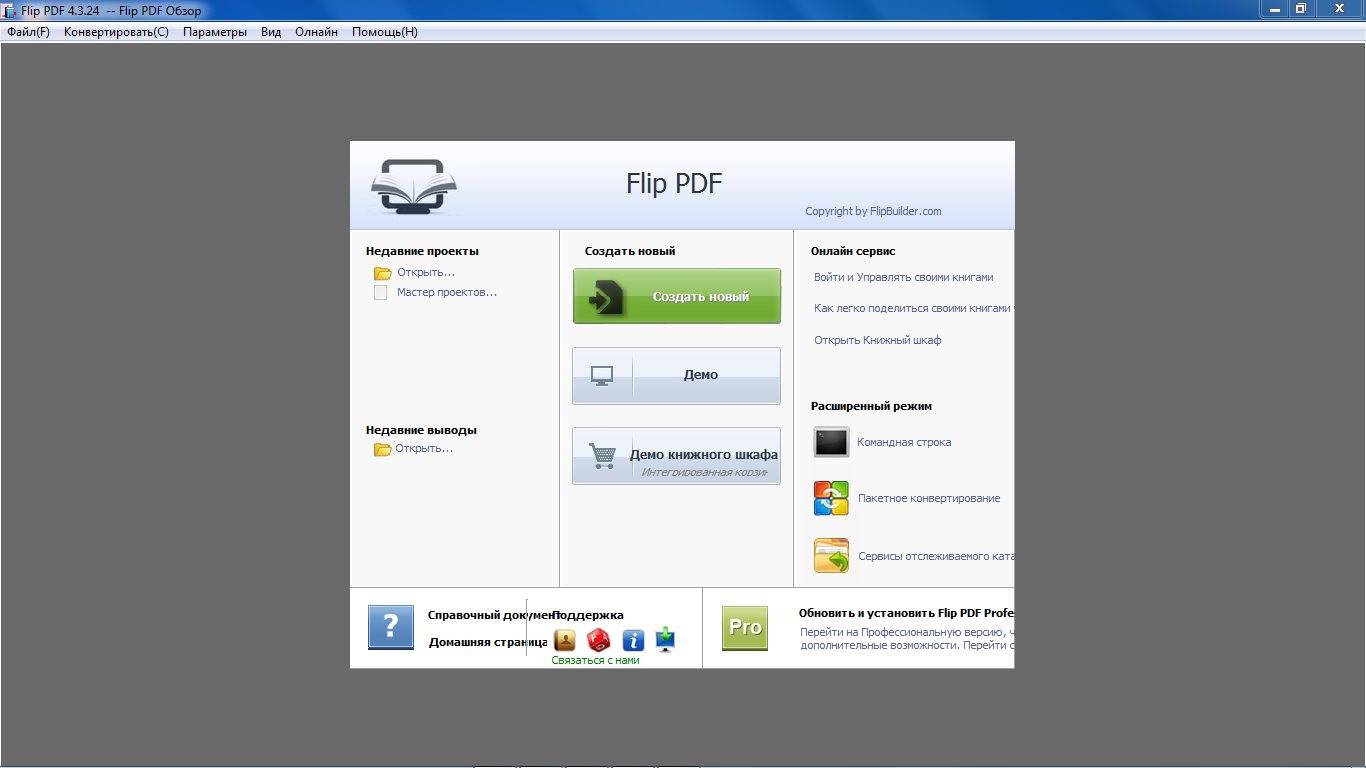Click the green Pro upgrade icon

coord(745,627)
